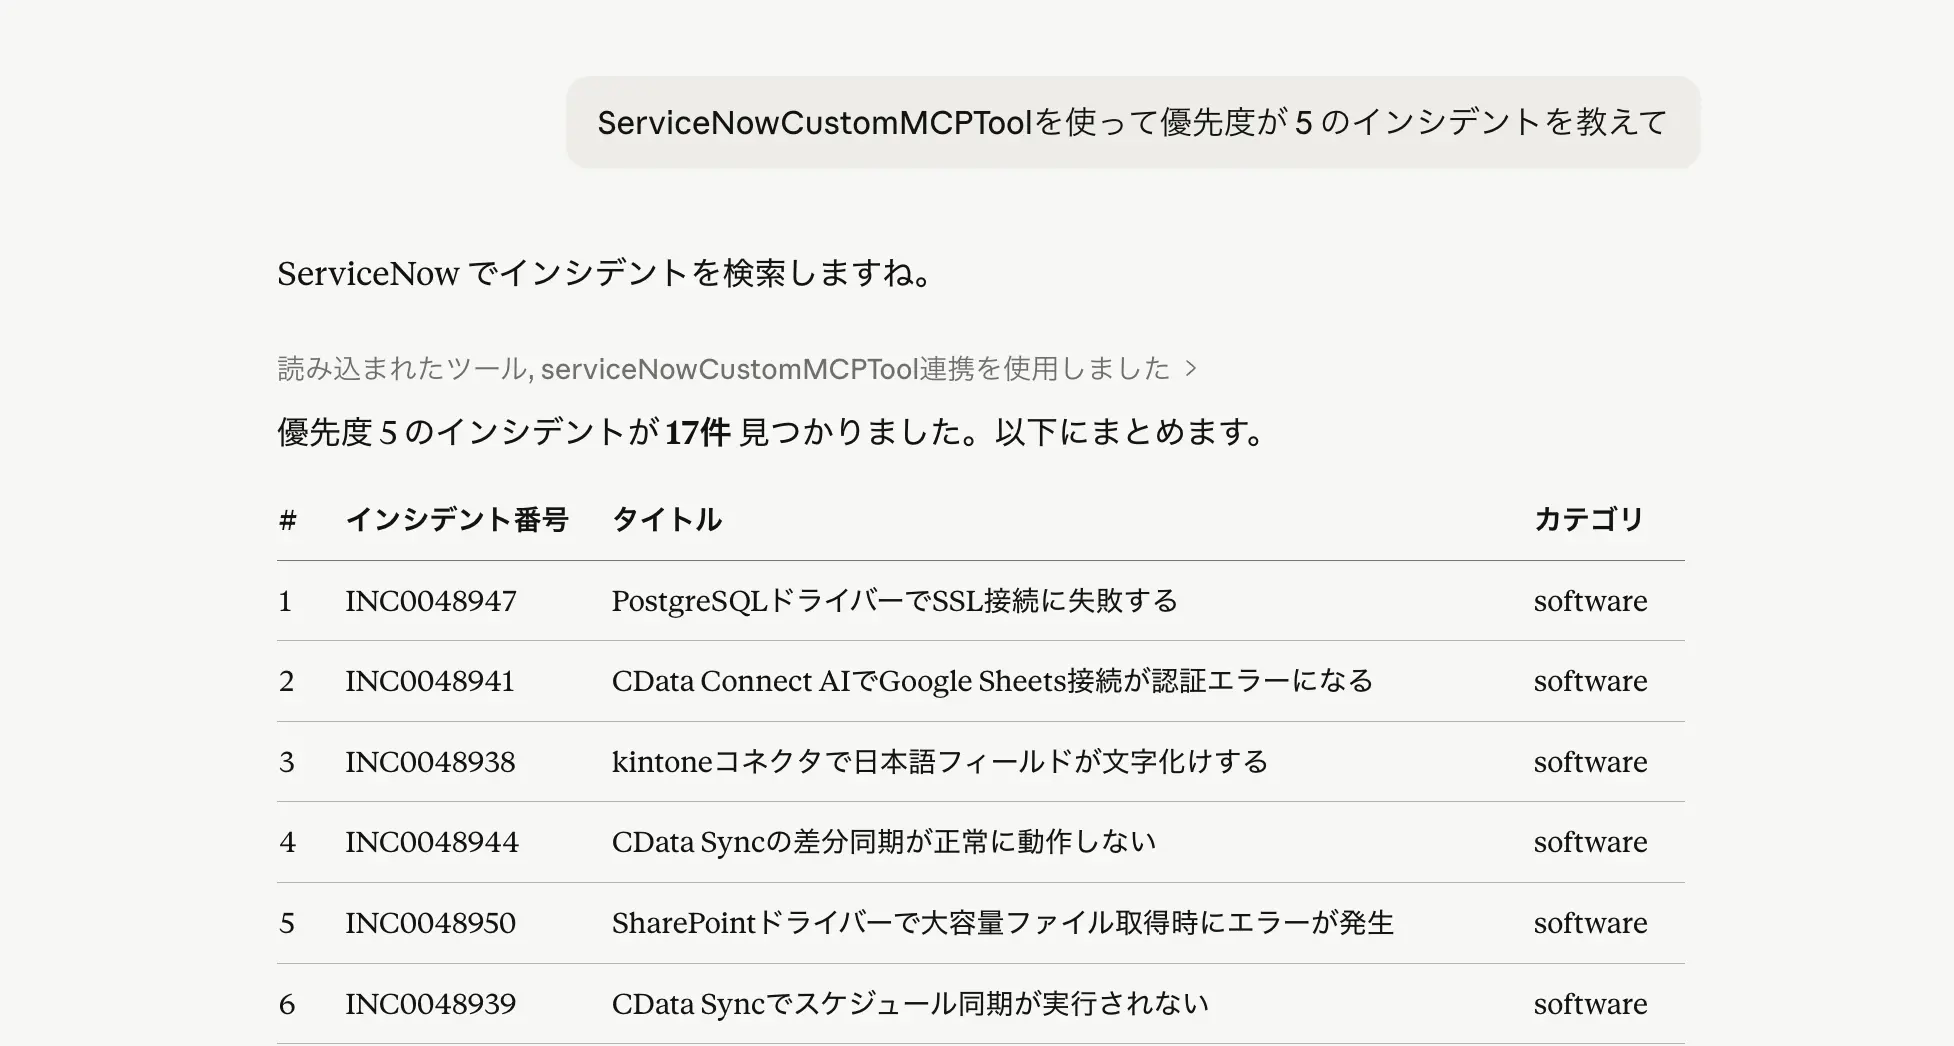Click the タイトル column header

[x=667, y=519]
